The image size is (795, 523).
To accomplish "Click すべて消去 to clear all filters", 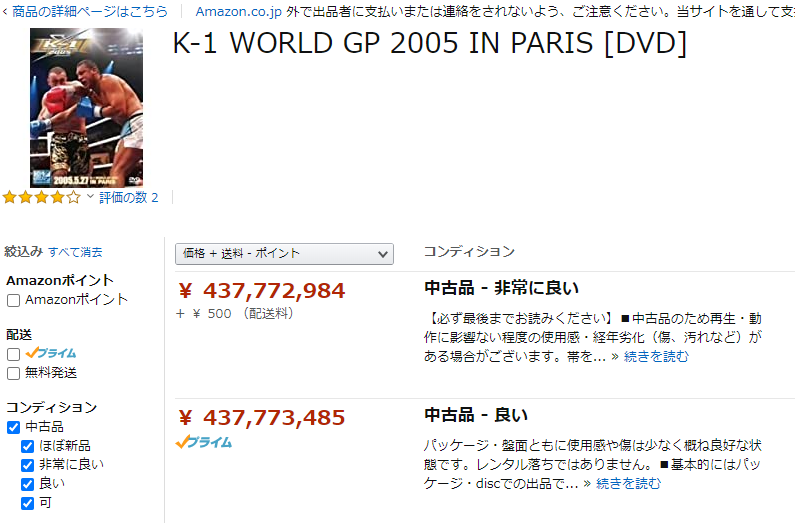I will coord(75,252).
